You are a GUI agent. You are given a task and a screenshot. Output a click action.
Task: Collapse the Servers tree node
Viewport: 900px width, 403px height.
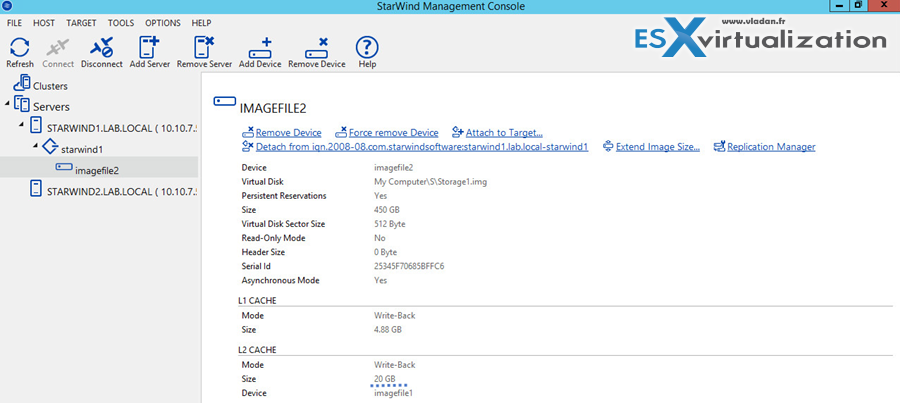(7, 104)
